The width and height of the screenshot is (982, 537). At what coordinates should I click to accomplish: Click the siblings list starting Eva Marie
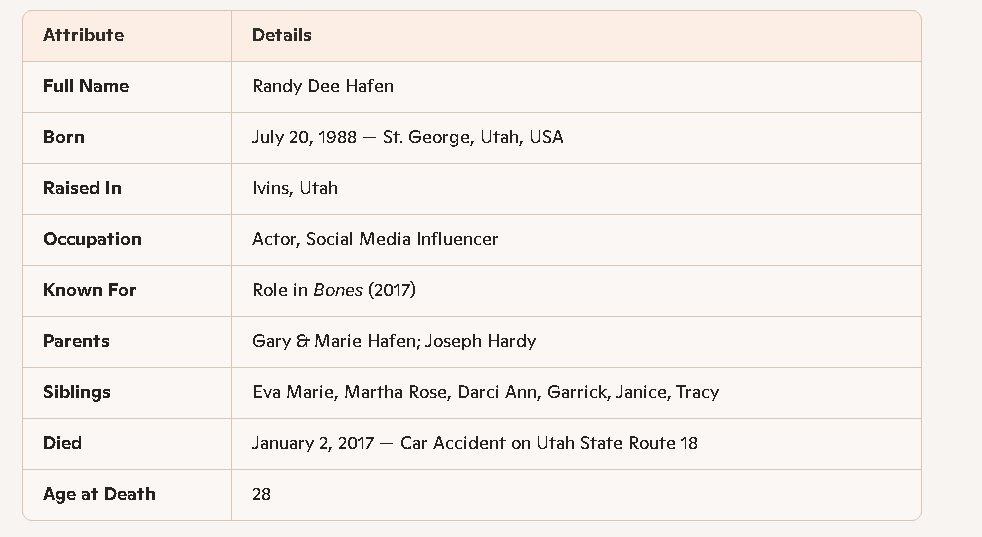coord(485,392)
